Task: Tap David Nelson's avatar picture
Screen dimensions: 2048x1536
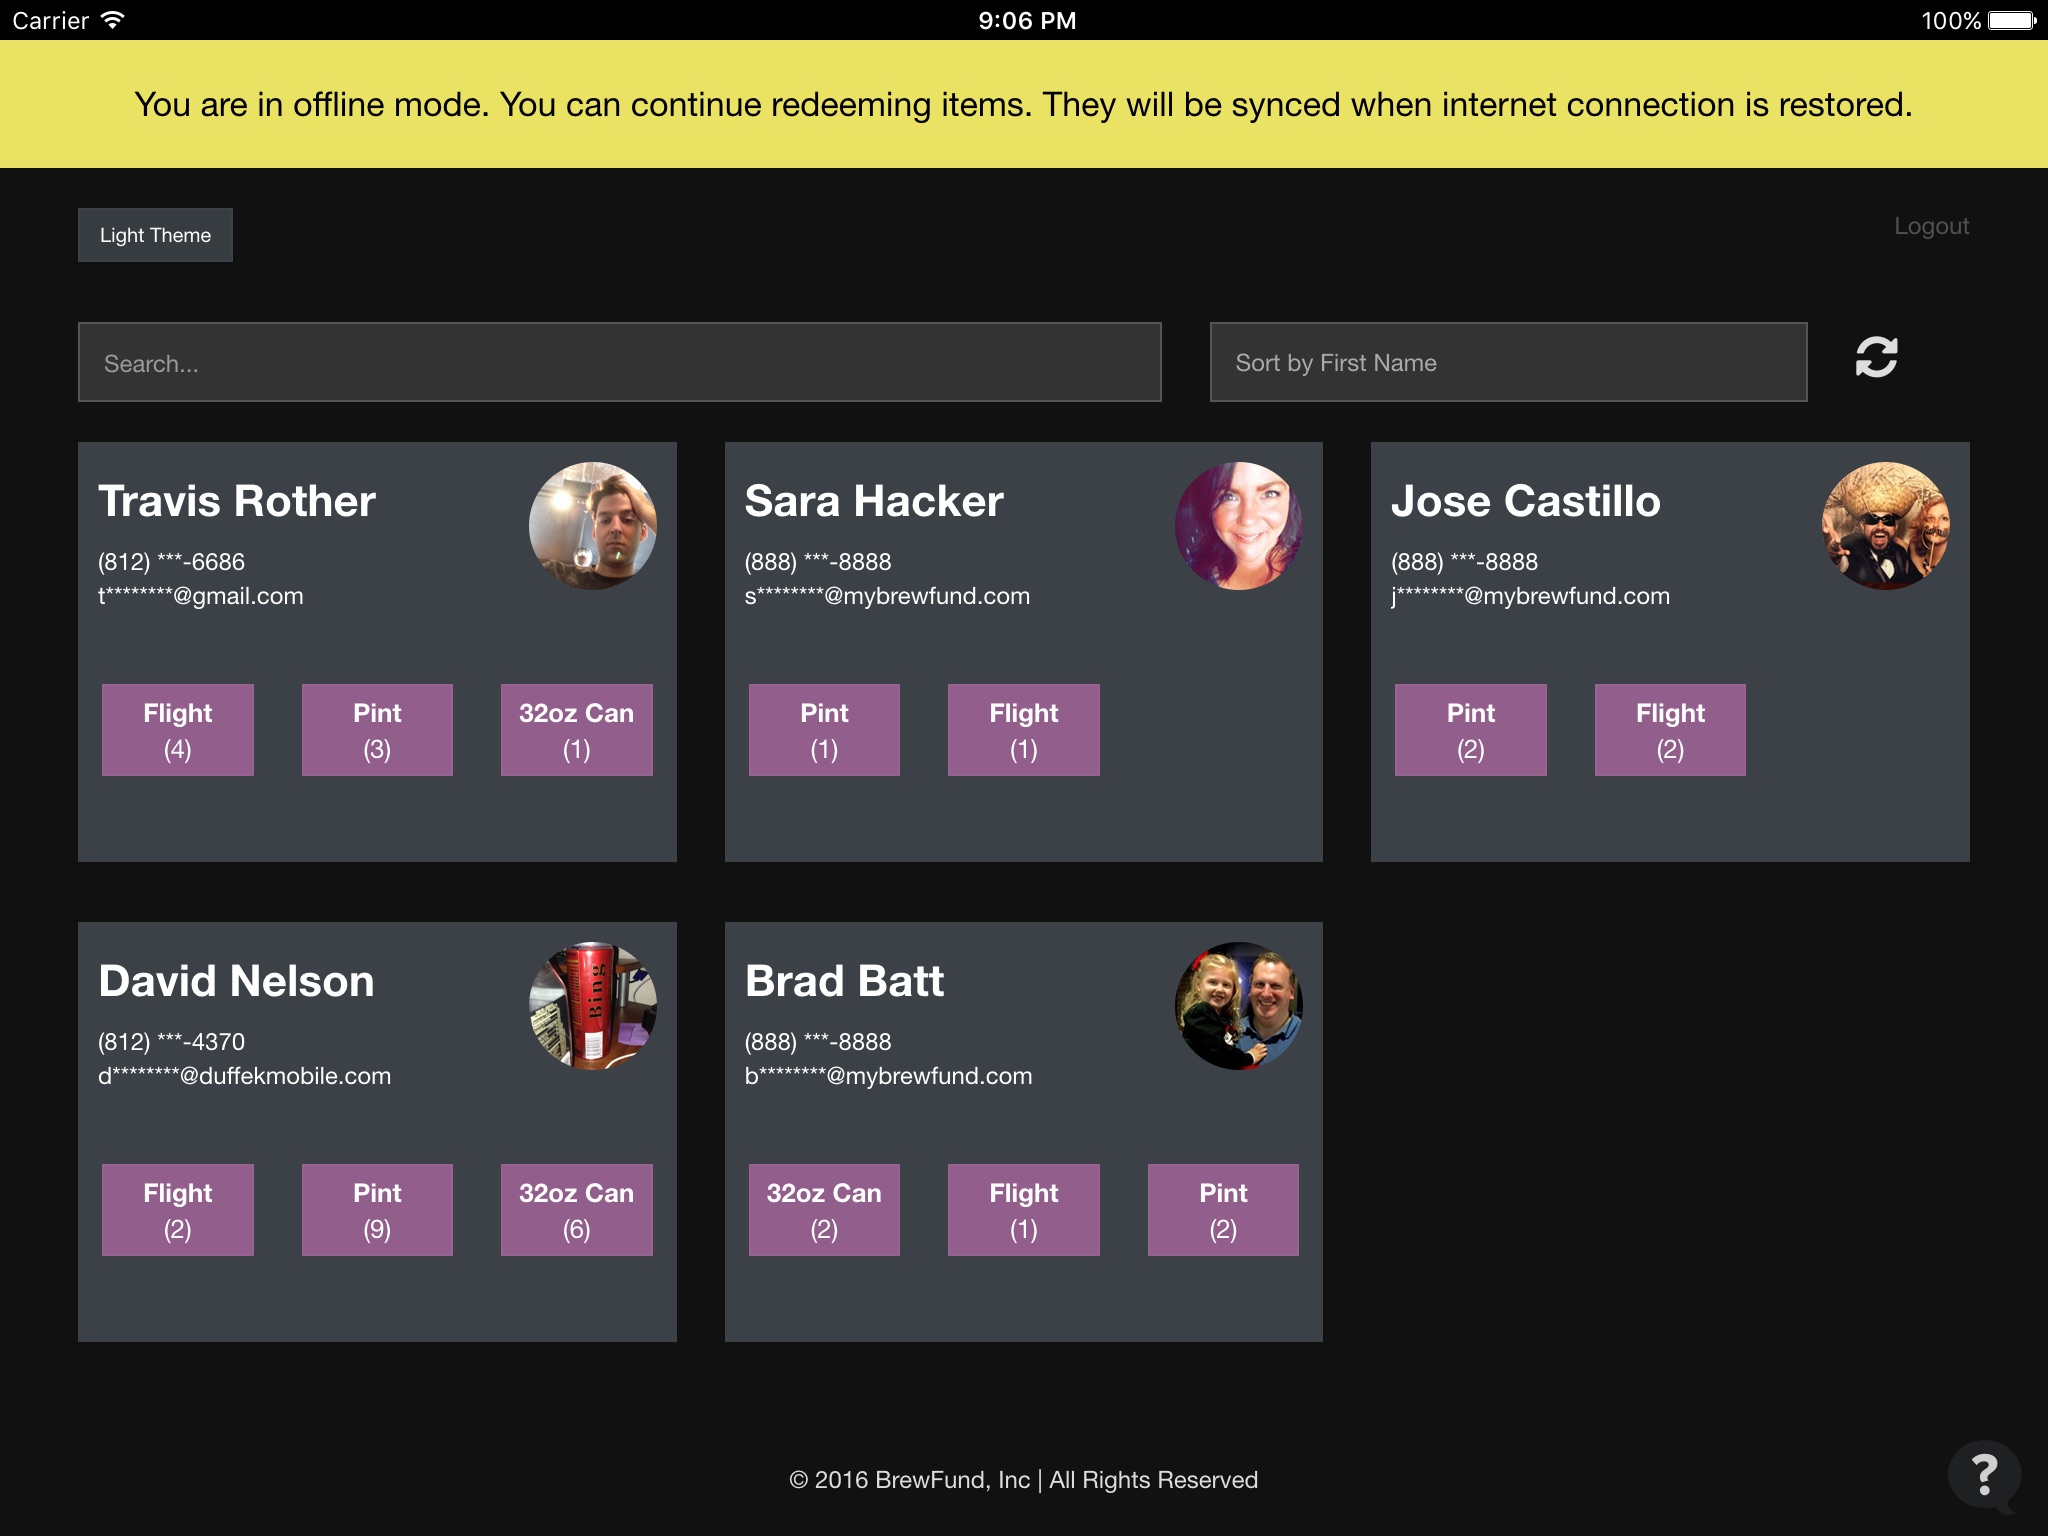Action: [592, 1006]
